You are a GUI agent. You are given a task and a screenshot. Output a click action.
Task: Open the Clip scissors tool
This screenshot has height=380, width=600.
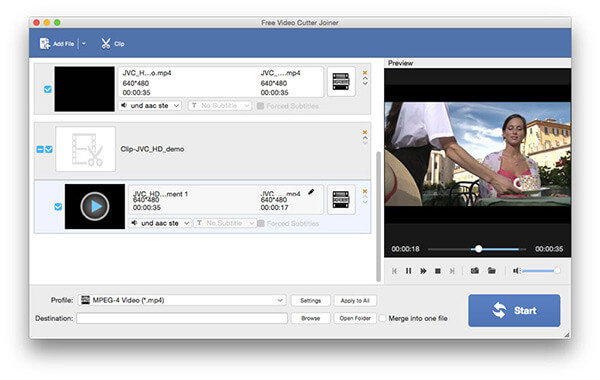pyautogui.click(x=112, y=44)
